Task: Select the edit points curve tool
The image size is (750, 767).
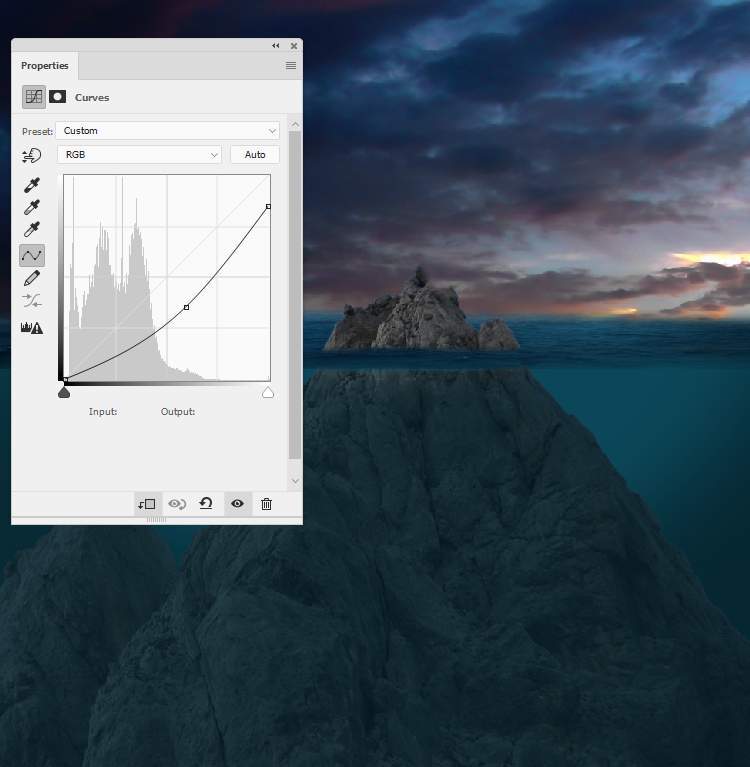Action: pos(32,255)
